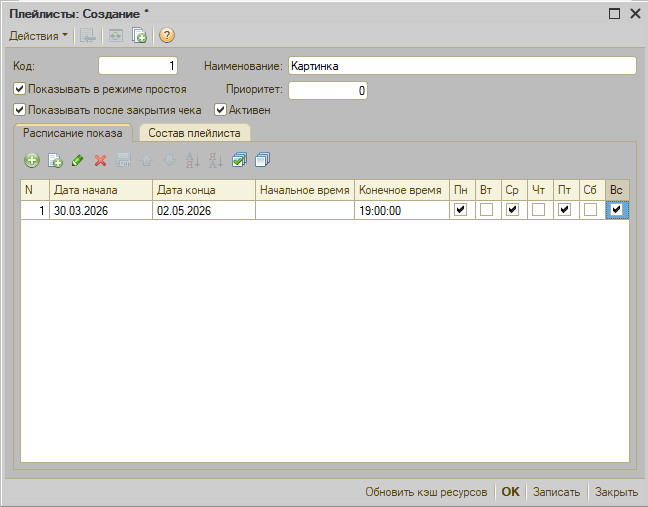Screen dimensions: 648x507
Task: Click the Edit row pencil icon
Action: click(x=77, y=160)
